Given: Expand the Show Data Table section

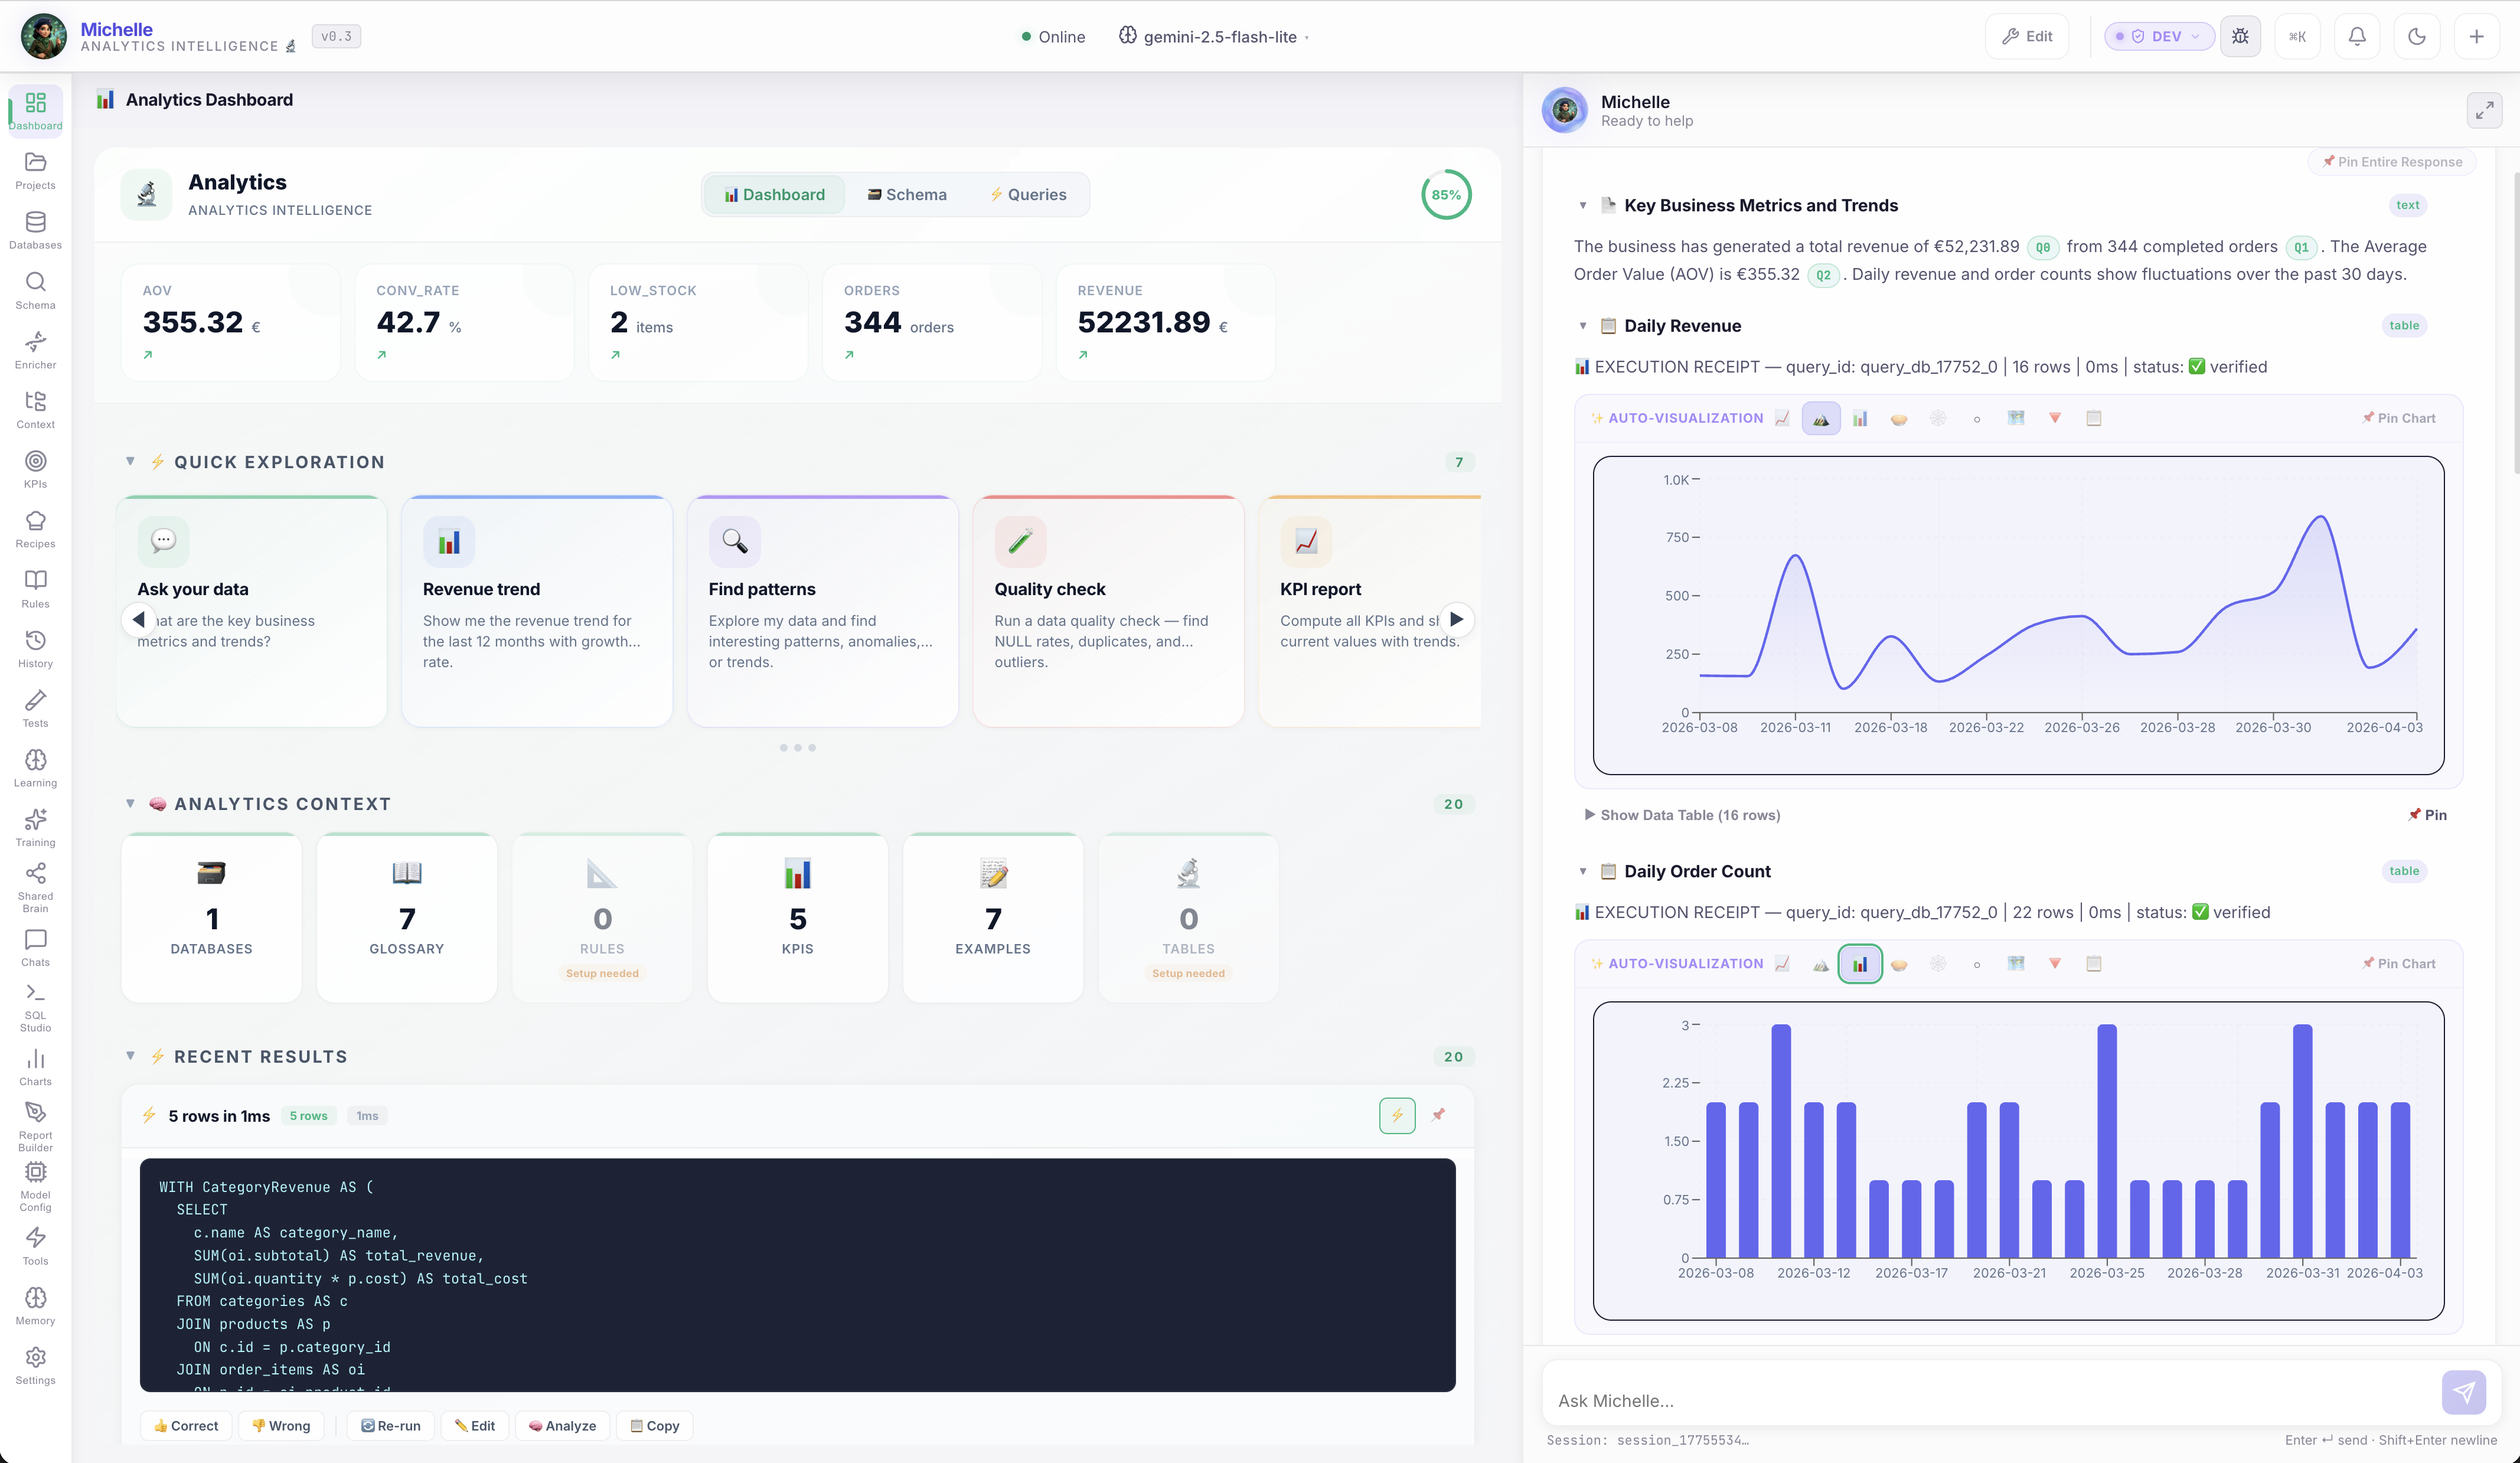Looking at the screenshot, I should (1682, 815).
